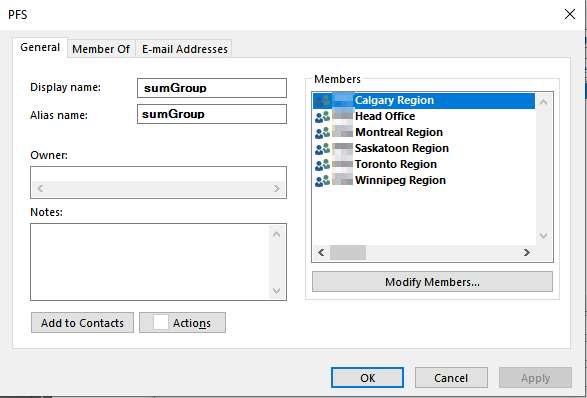The height and width of the screenshot is (398, 587).
Task: Click the members list left scroll arrow
Action: (x=321, y=253)
